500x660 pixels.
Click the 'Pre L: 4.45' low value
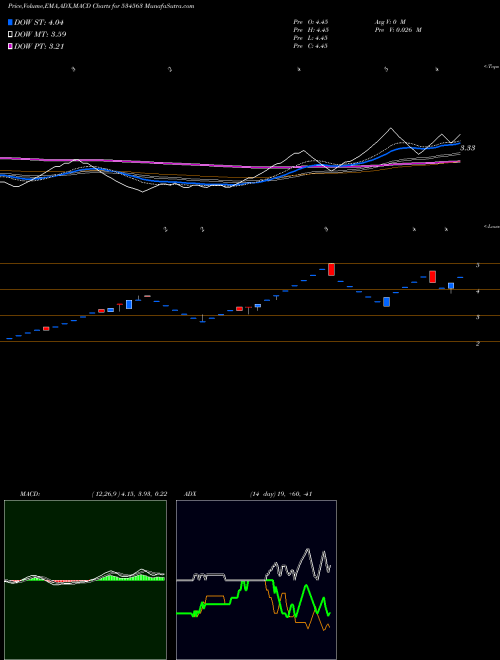[311, 38]
